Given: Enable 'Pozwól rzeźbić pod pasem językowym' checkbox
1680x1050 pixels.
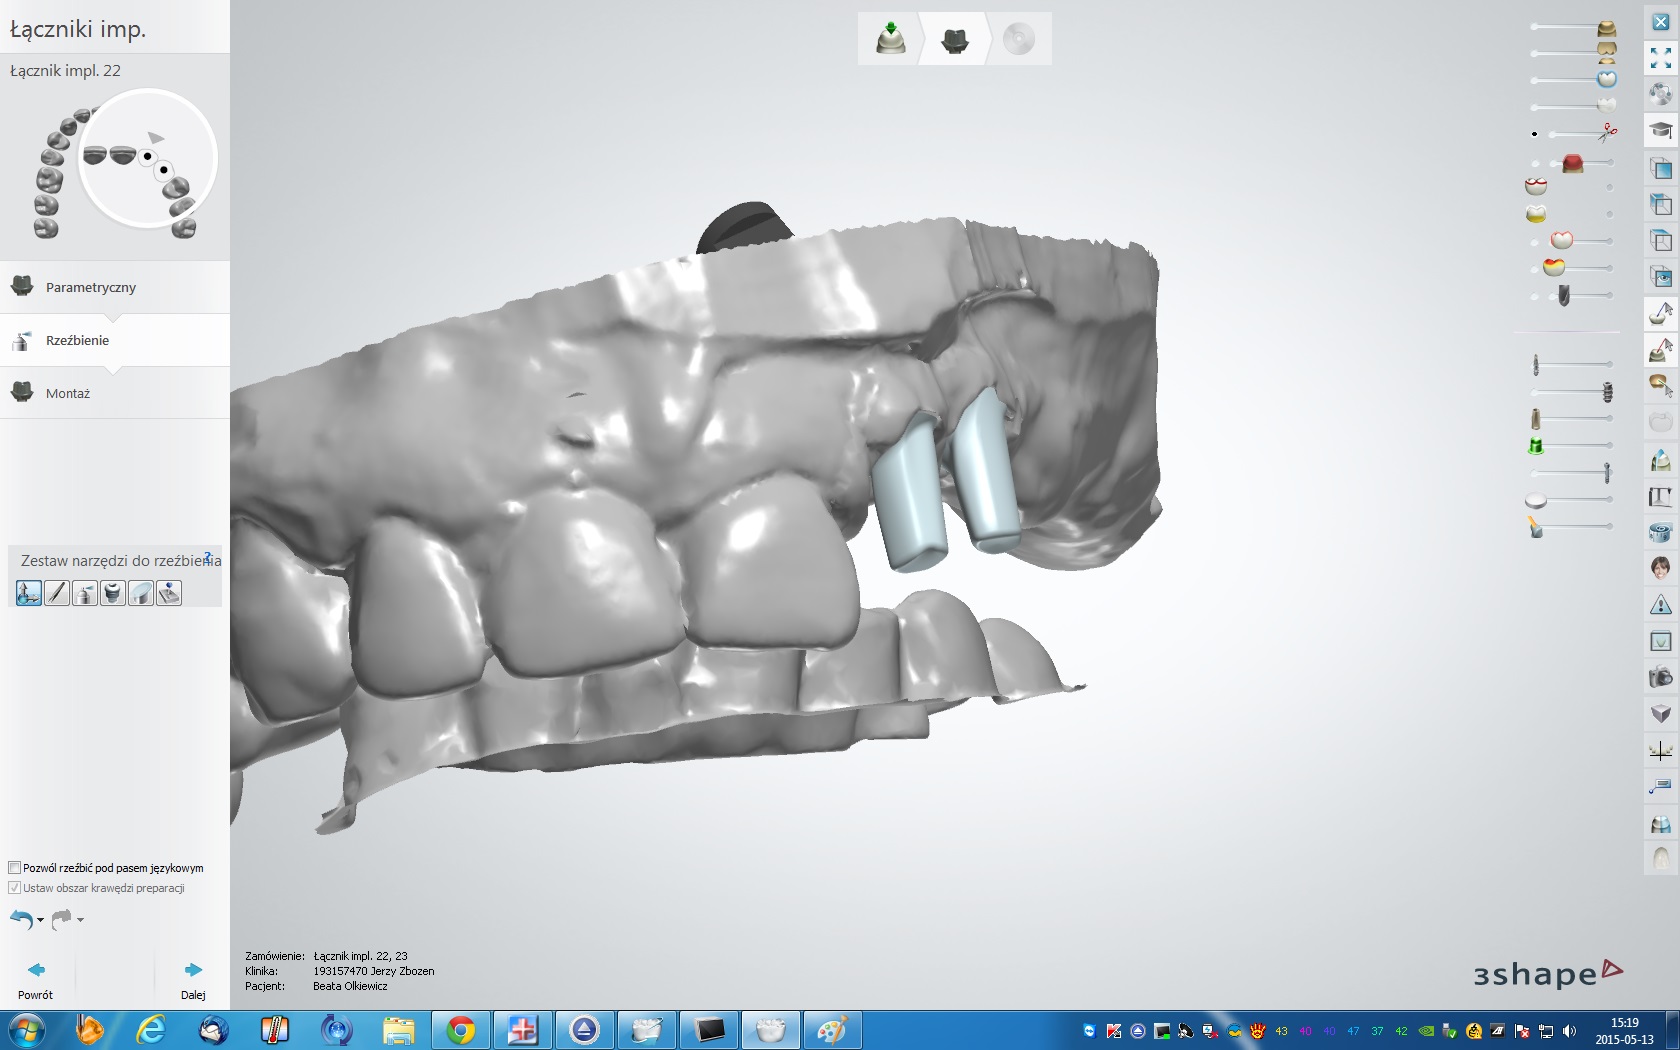Looking at the screenshot, I should 15,868.
